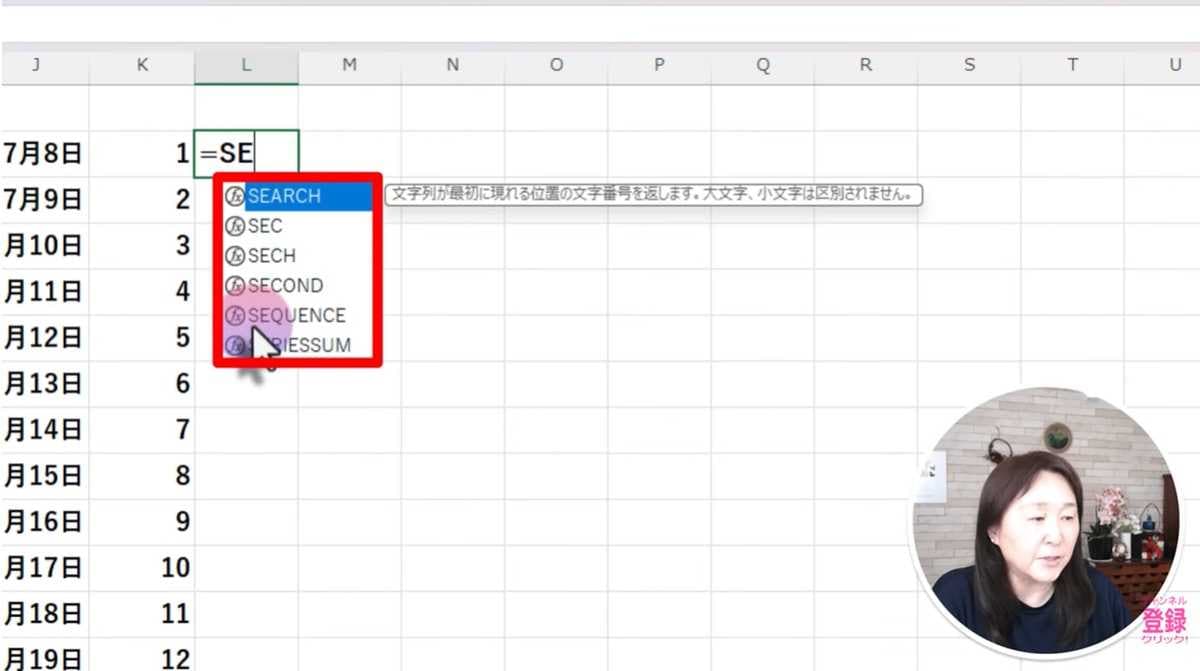Click the cell being edited containing =SE

coord(246,154)
